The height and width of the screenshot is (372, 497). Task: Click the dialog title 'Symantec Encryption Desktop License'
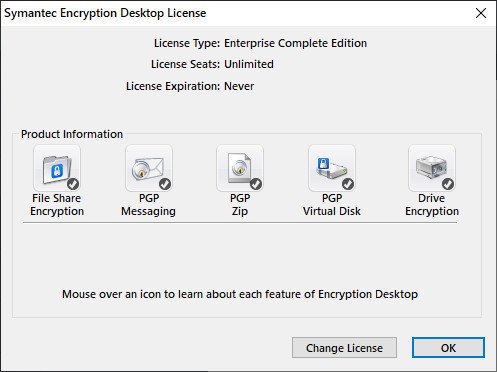105,13
